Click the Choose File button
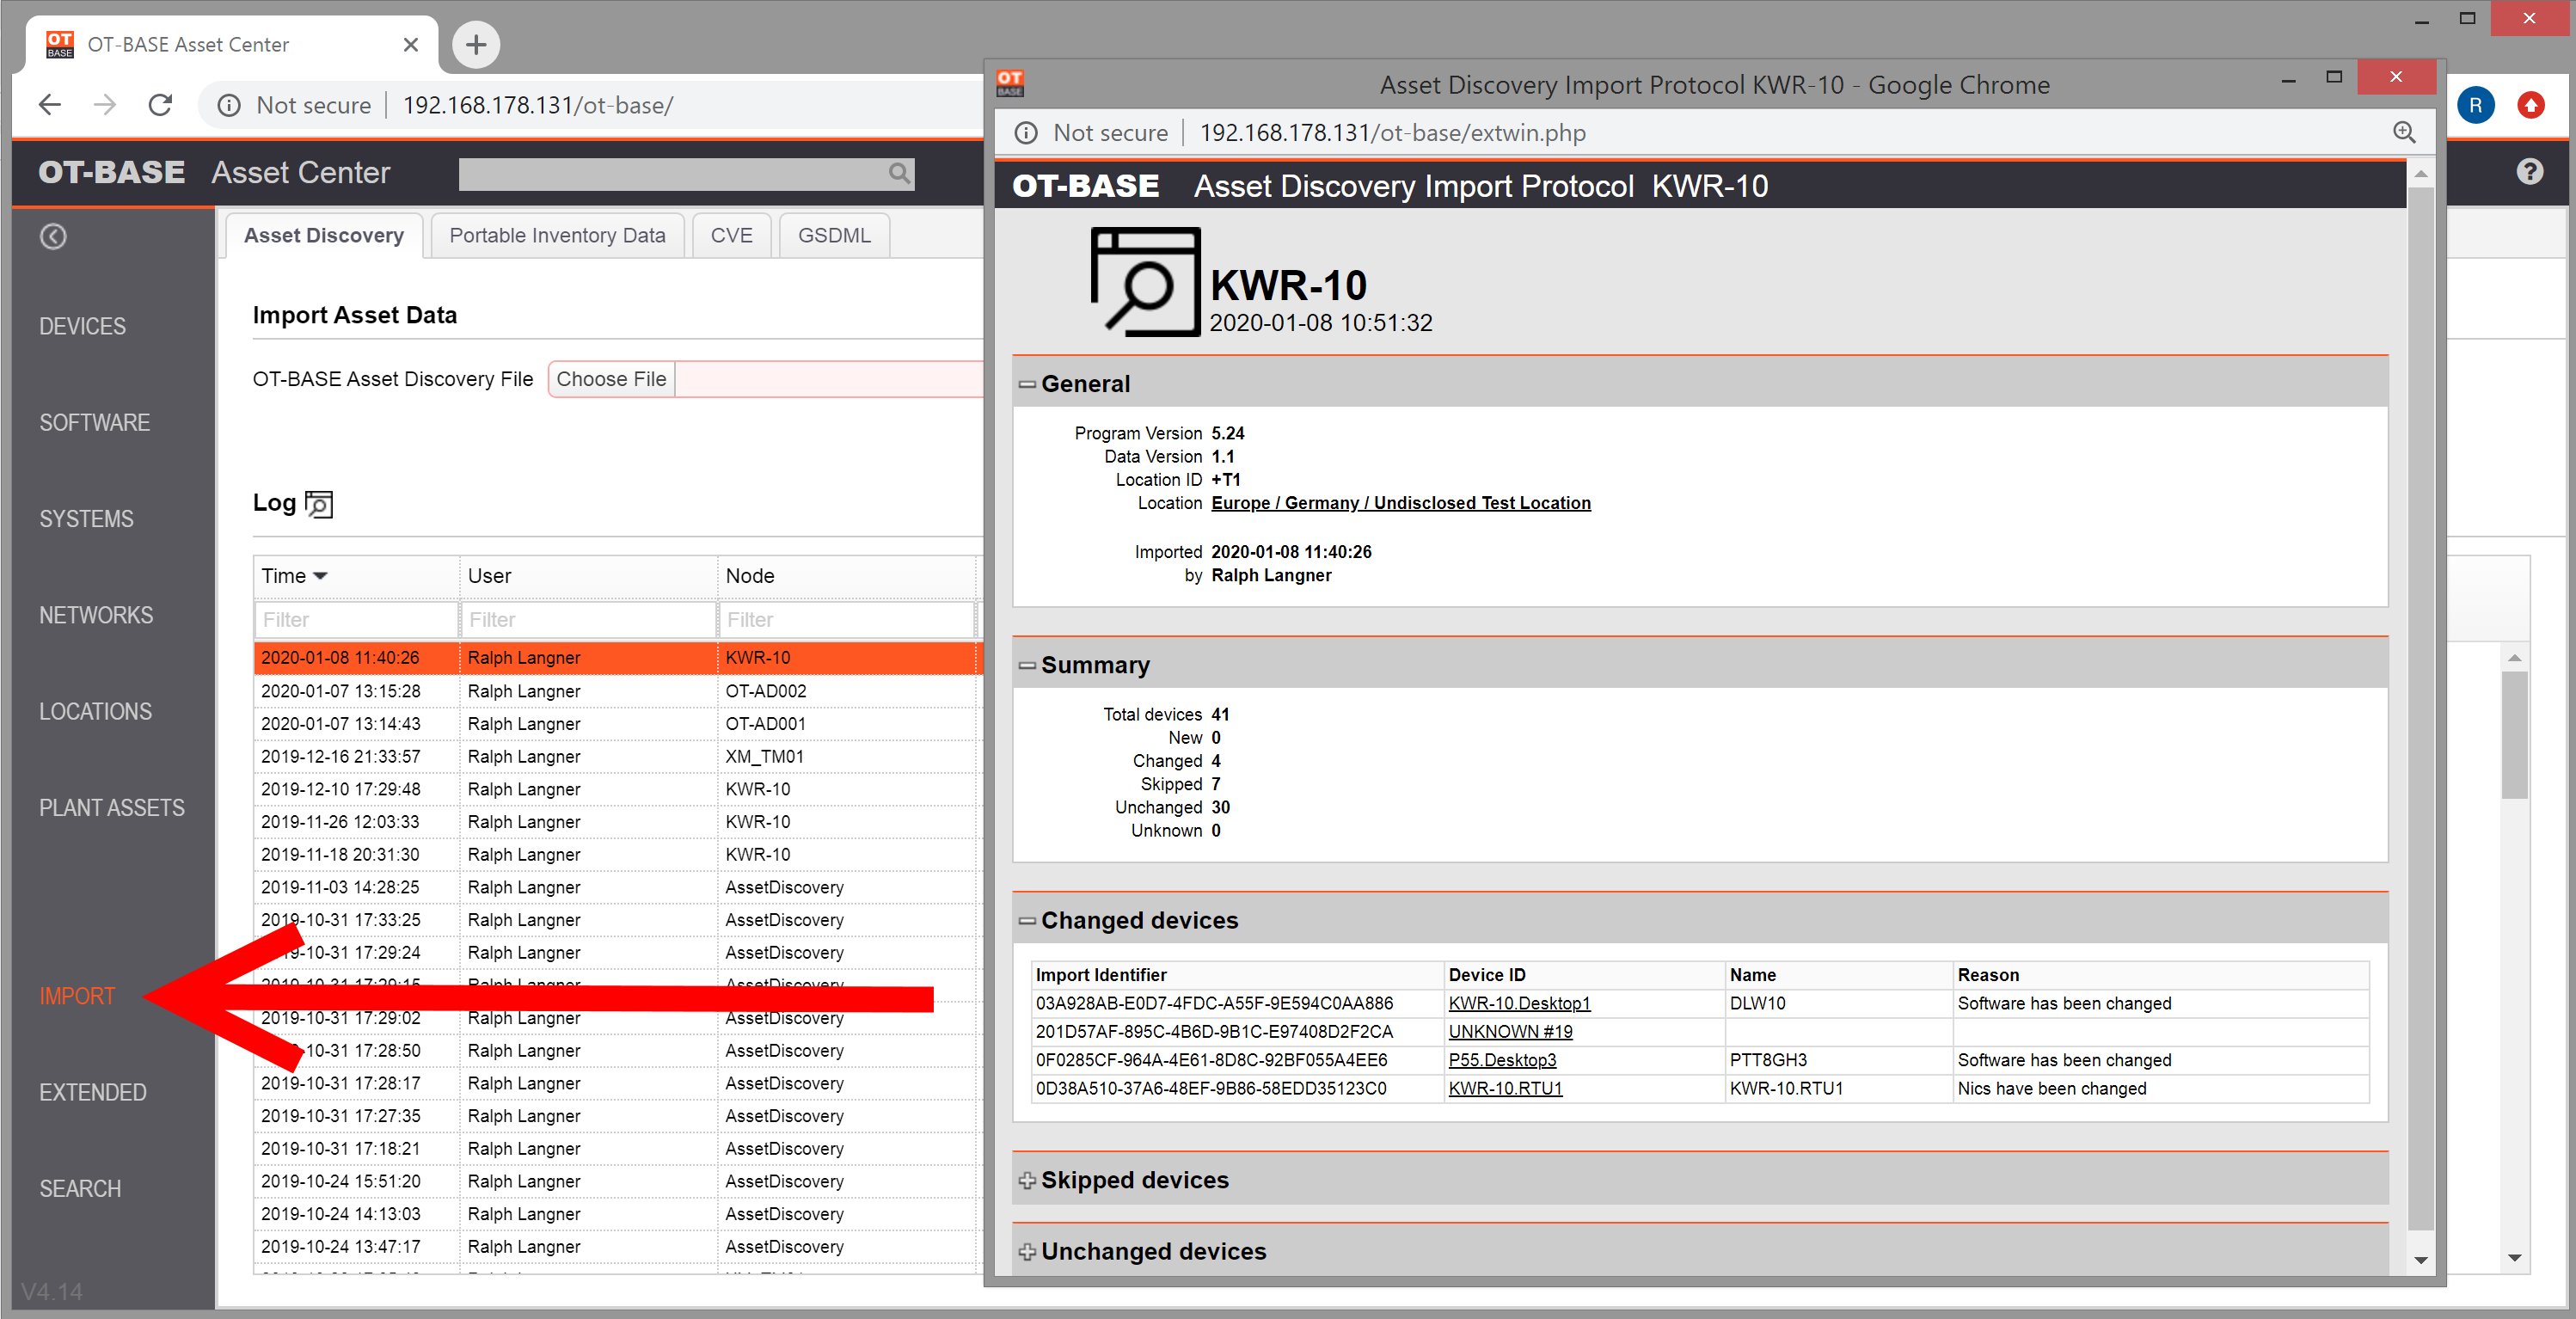 click(x=611, y=379)
